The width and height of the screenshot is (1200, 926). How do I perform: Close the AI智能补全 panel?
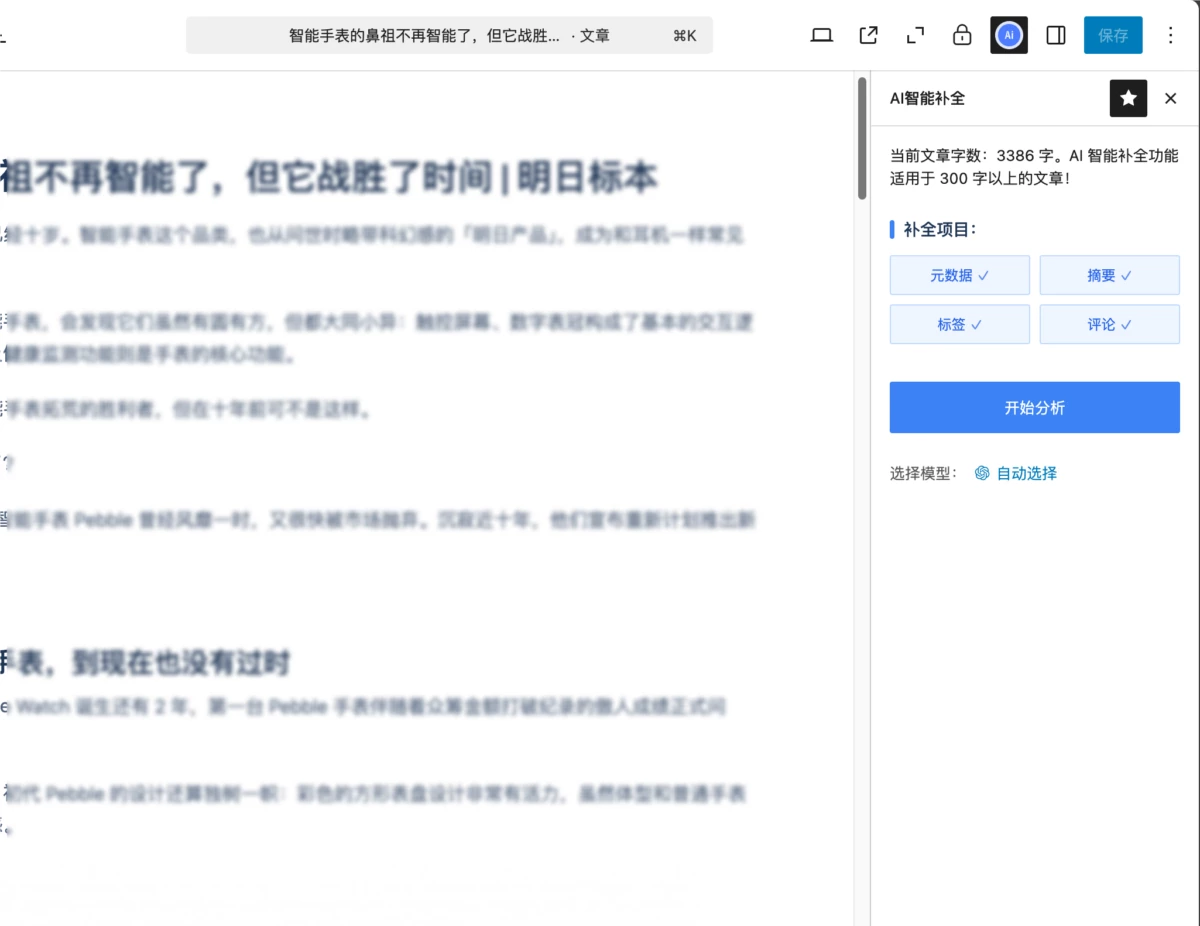1170,98
